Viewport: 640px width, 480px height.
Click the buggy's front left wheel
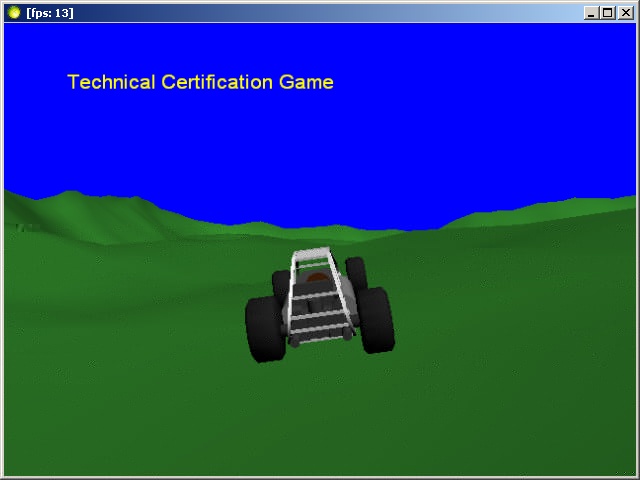278,282
